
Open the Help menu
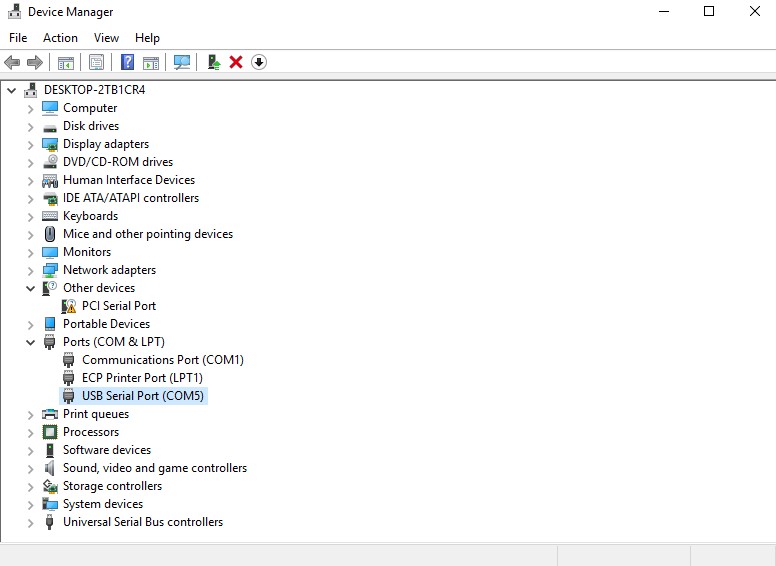[x=147, y=38]
